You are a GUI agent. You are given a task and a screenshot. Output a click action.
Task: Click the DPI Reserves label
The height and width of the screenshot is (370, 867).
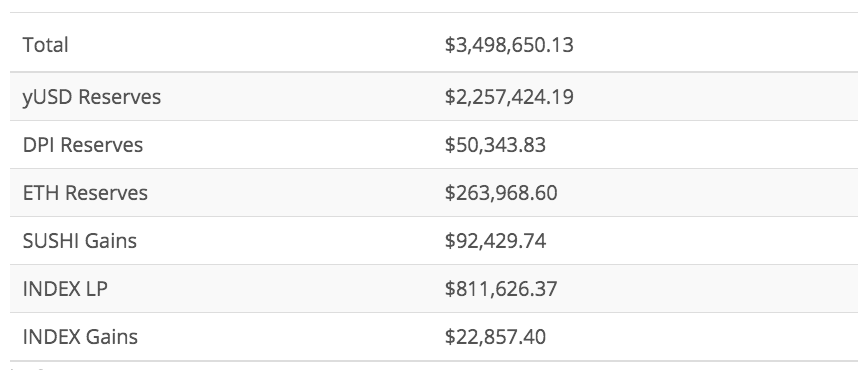(x=83, y=145)
